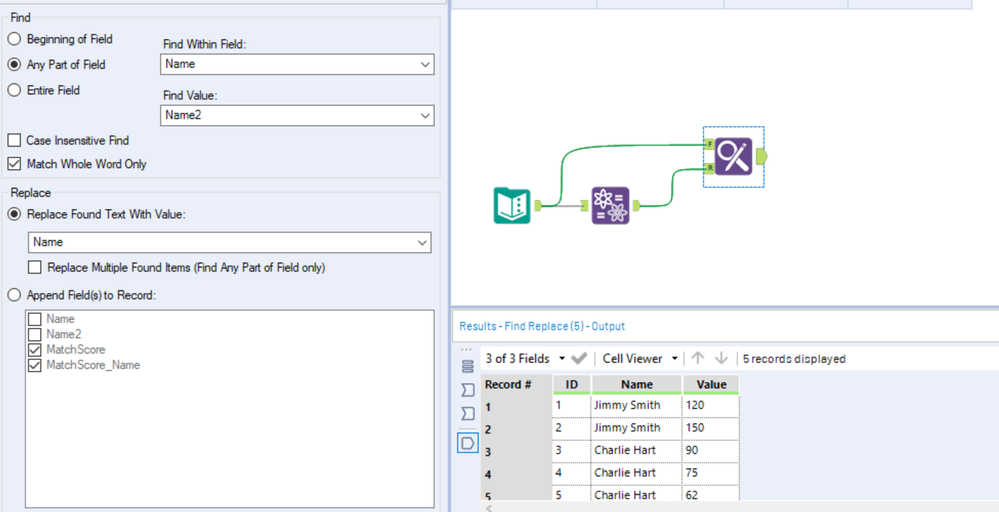Select Jimmy Smith cell in record 1
The width and height of the screenshot is (999, 512).
tap(637, 405)
